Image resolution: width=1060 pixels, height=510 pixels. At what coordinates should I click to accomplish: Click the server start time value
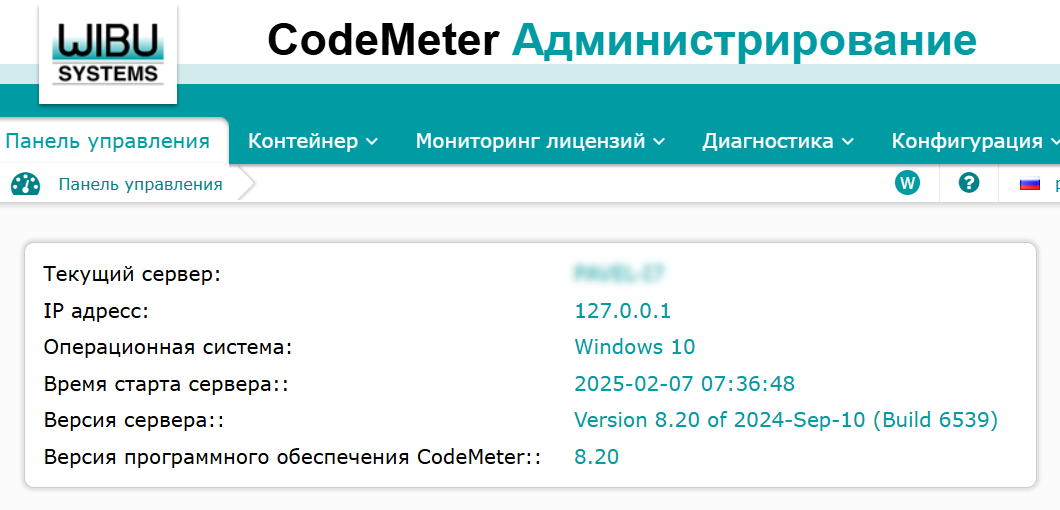[x=684, y=384]
